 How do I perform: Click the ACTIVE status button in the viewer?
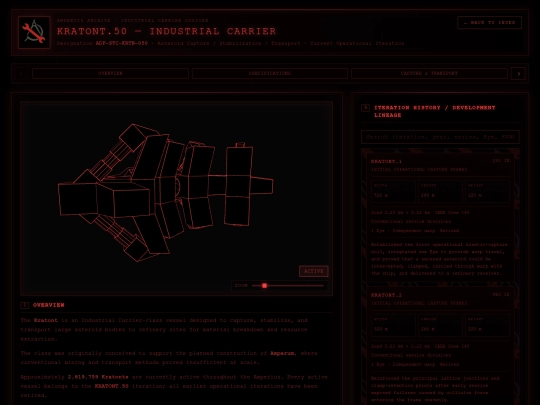point(313,271)
